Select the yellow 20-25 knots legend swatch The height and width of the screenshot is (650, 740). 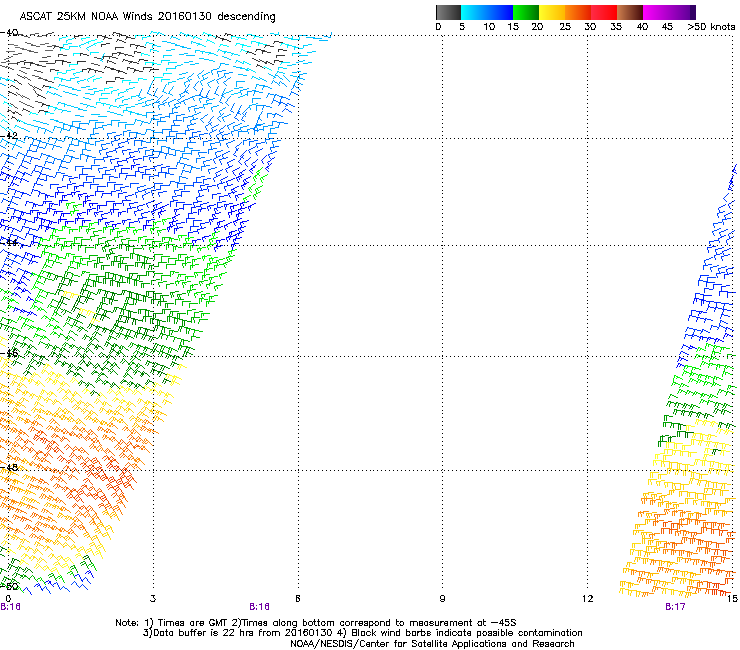(x=552, y=12)
